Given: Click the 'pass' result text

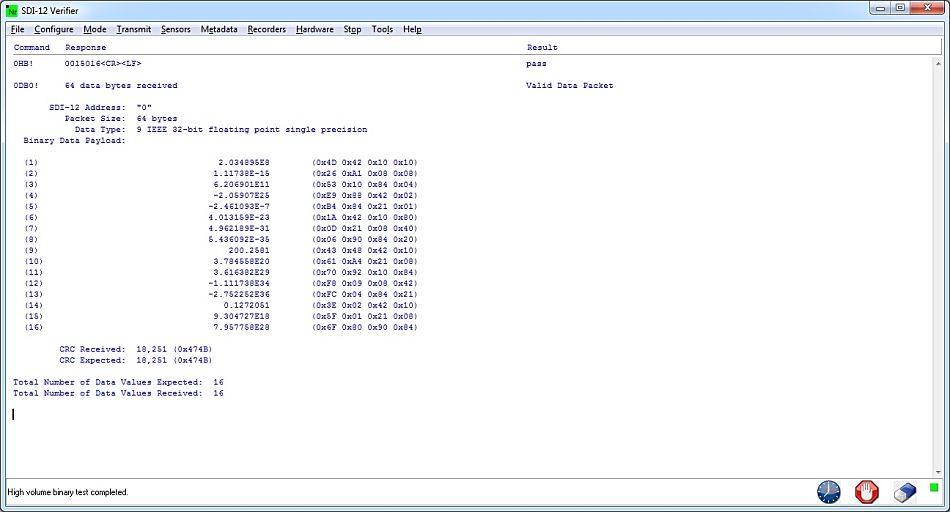Looking at the screenshot, I should pyautogui.click(x=536, y=64).
